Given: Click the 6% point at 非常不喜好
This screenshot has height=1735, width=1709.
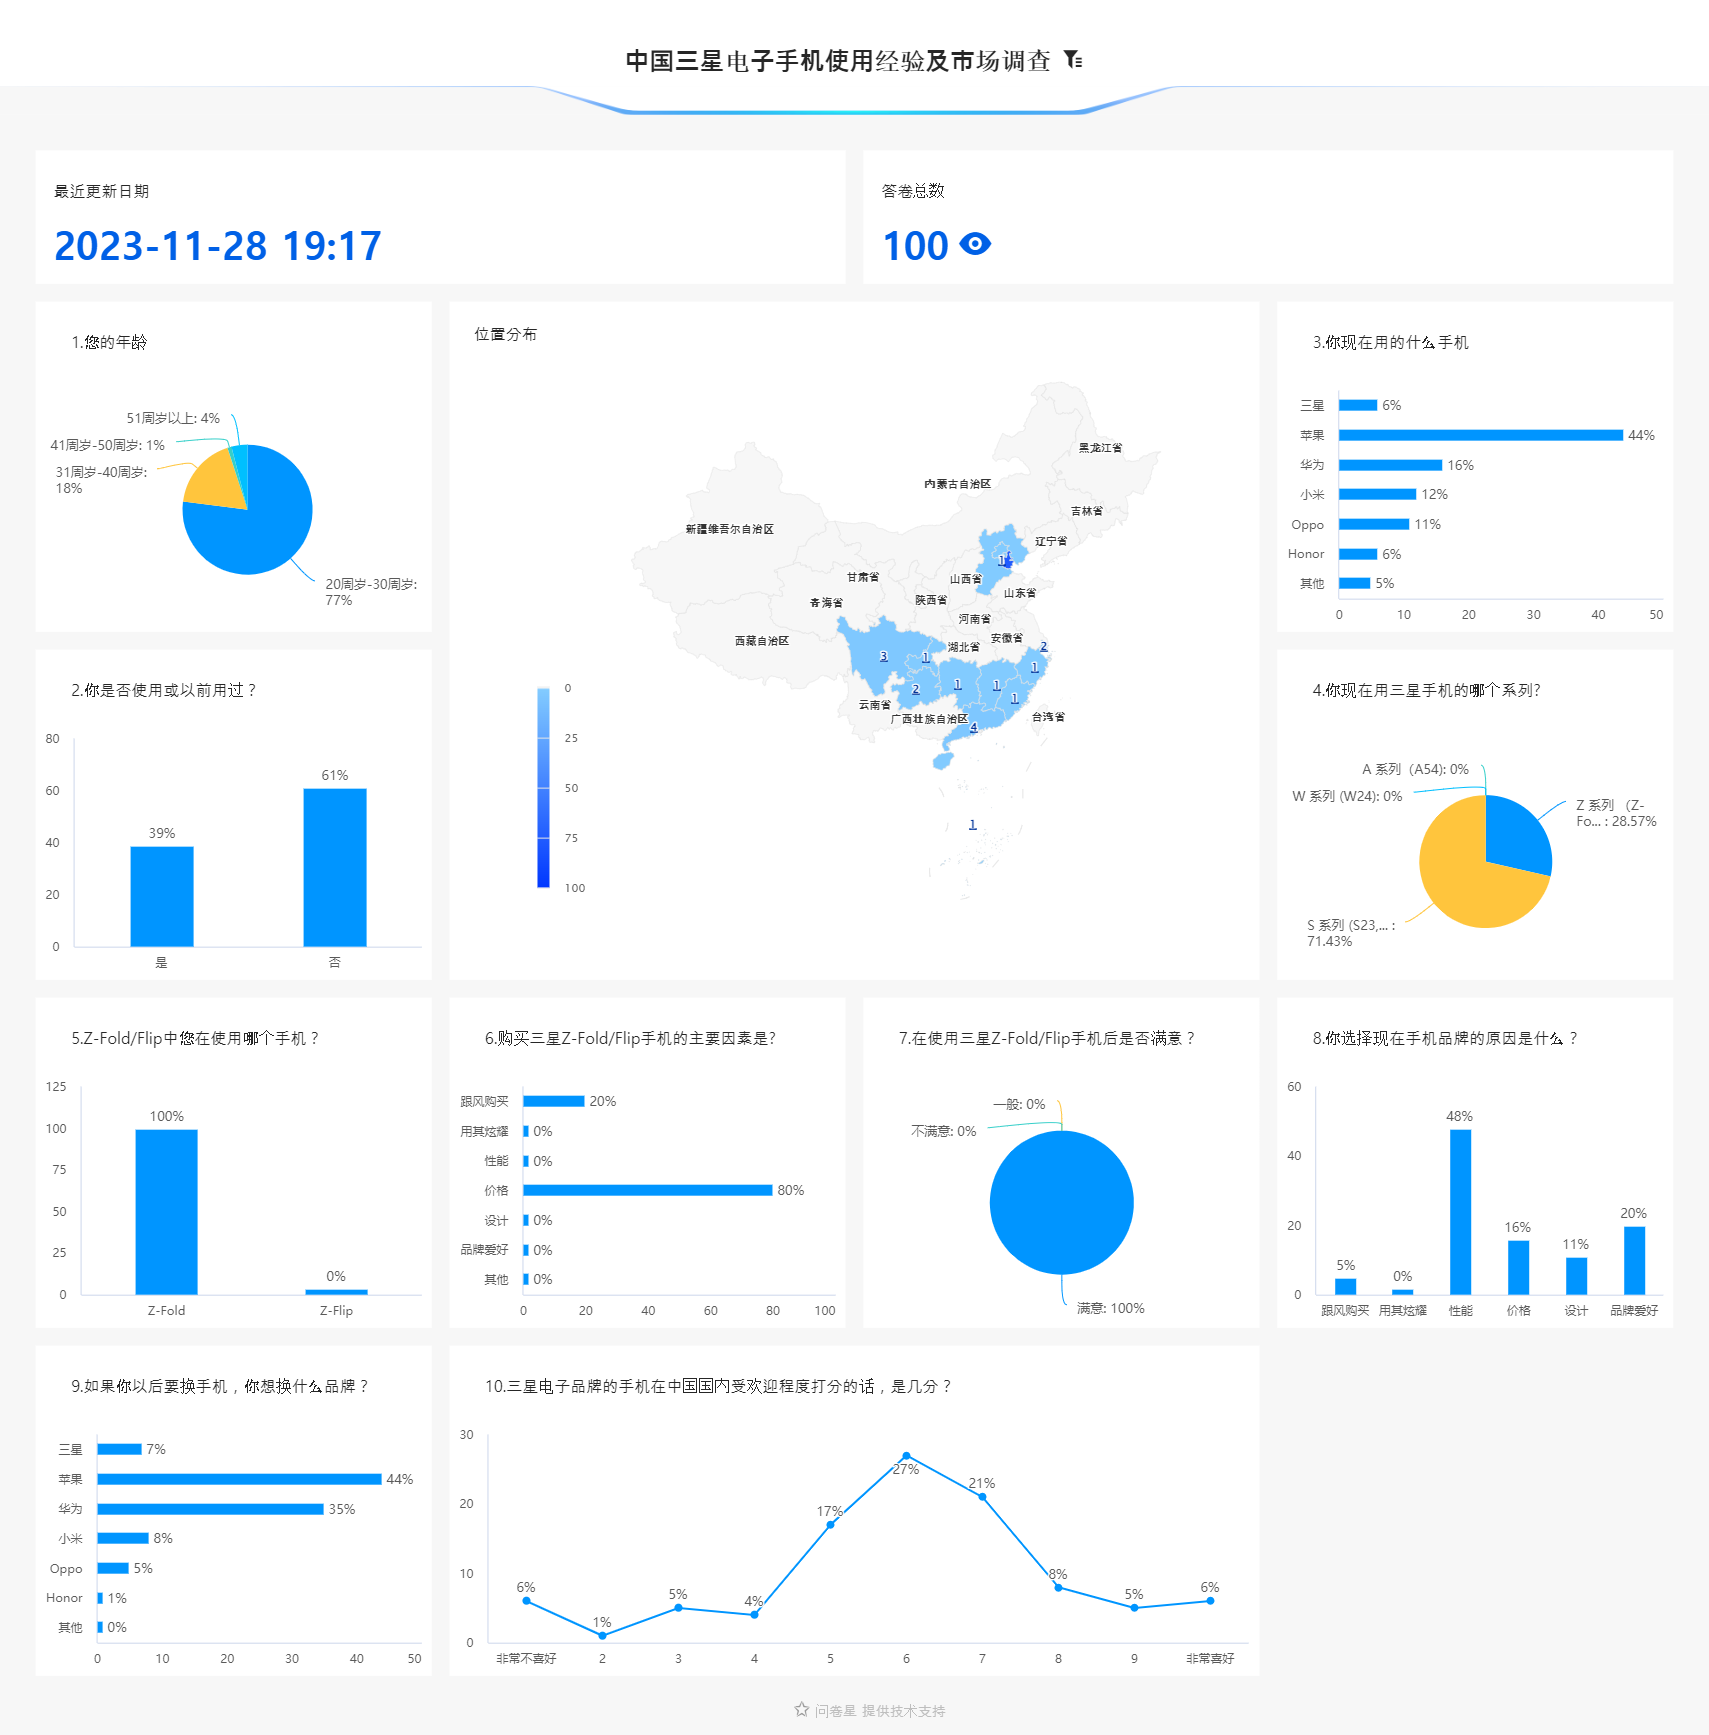Looking at the screenshot, I should 526,1601.
